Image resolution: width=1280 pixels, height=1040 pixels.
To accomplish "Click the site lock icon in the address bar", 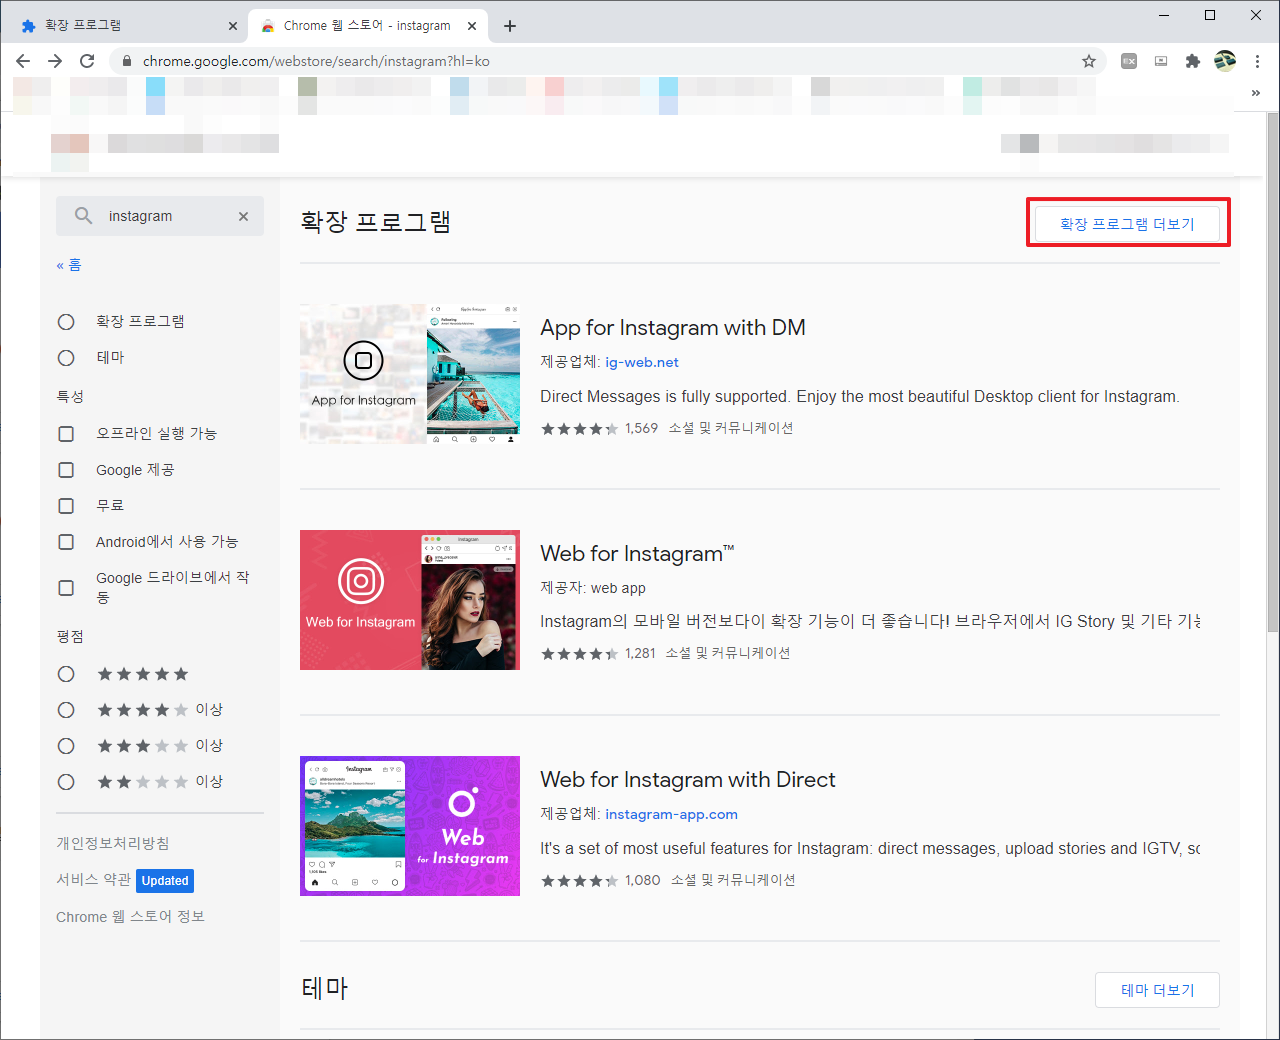I will point(126,61).
